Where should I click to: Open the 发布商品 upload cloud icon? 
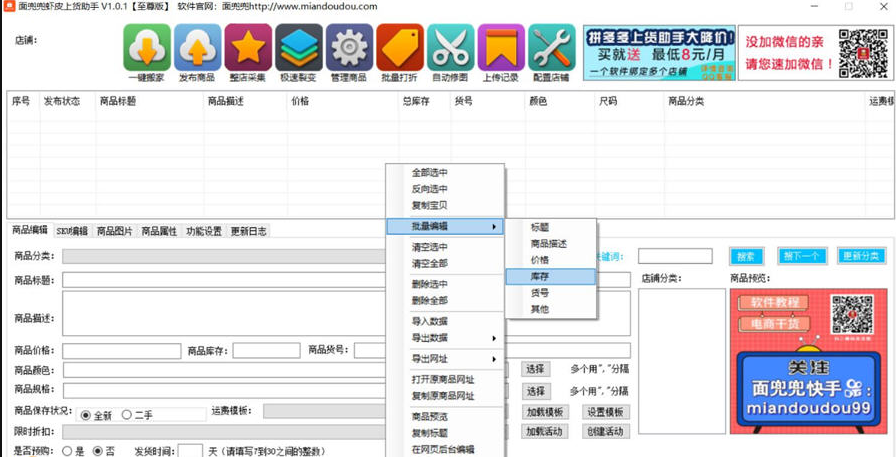coord(198,47)
